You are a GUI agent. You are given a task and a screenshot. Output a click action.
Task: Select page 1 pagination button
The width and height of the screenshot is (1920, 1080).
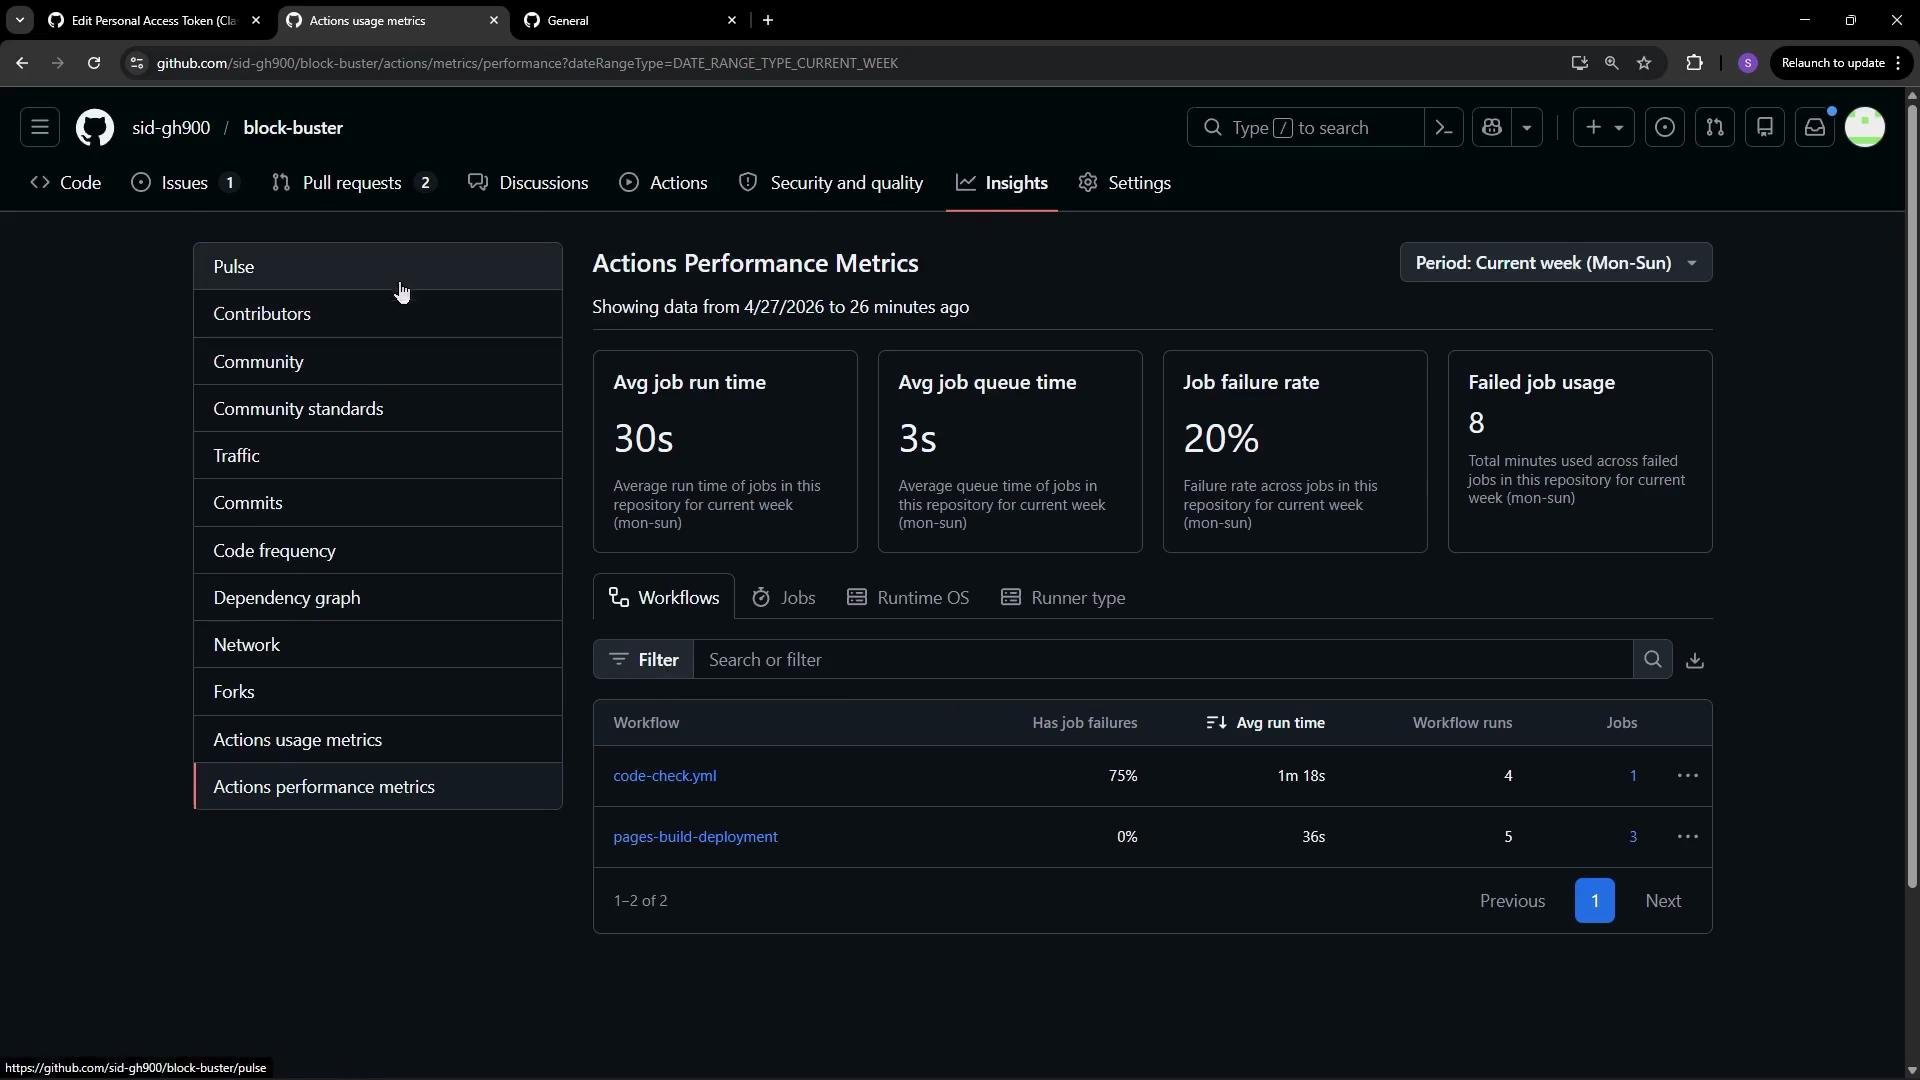coord(1595,901)
